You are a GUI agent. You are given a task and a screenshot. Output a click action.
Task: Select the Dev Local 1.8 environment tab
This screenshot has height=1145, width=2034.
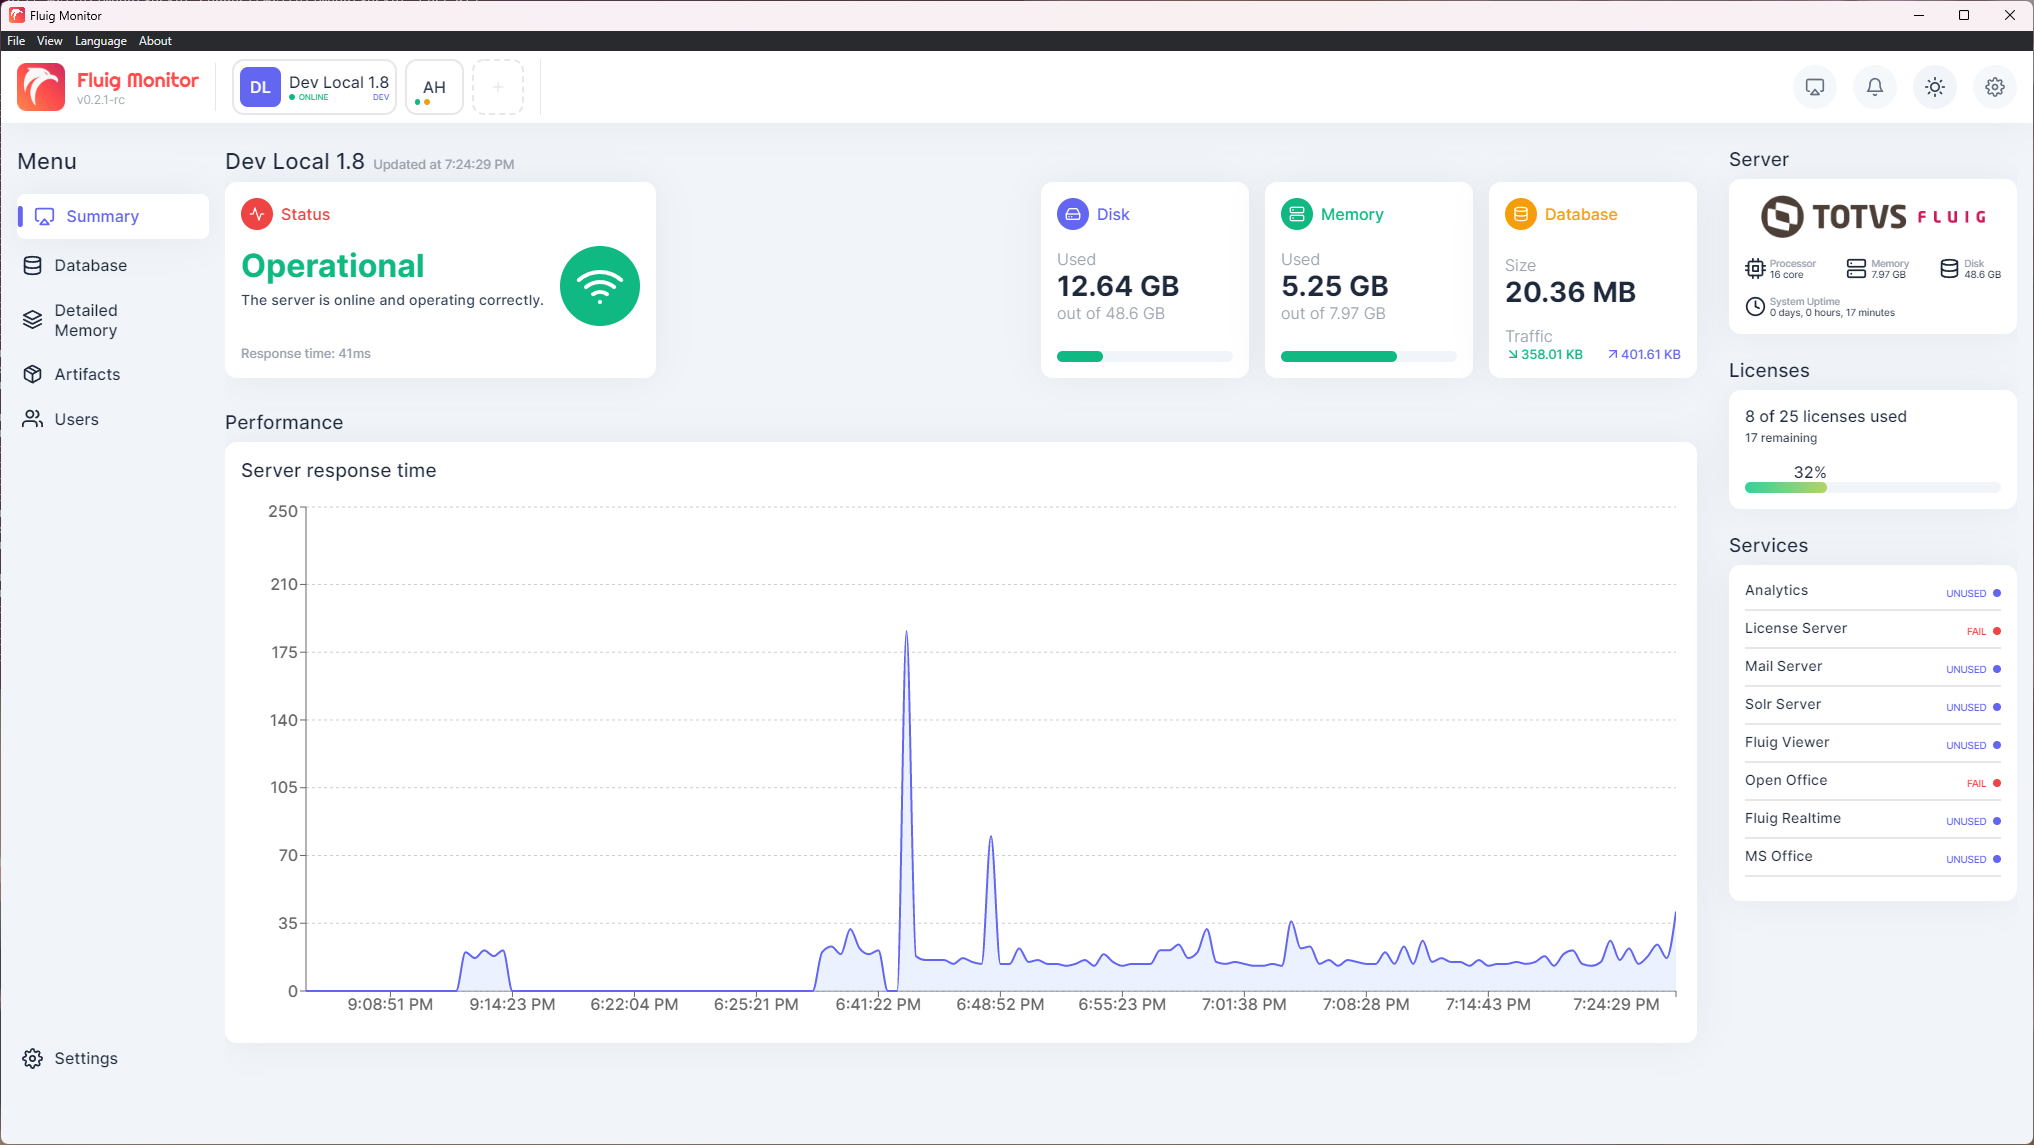pos(315,87)
